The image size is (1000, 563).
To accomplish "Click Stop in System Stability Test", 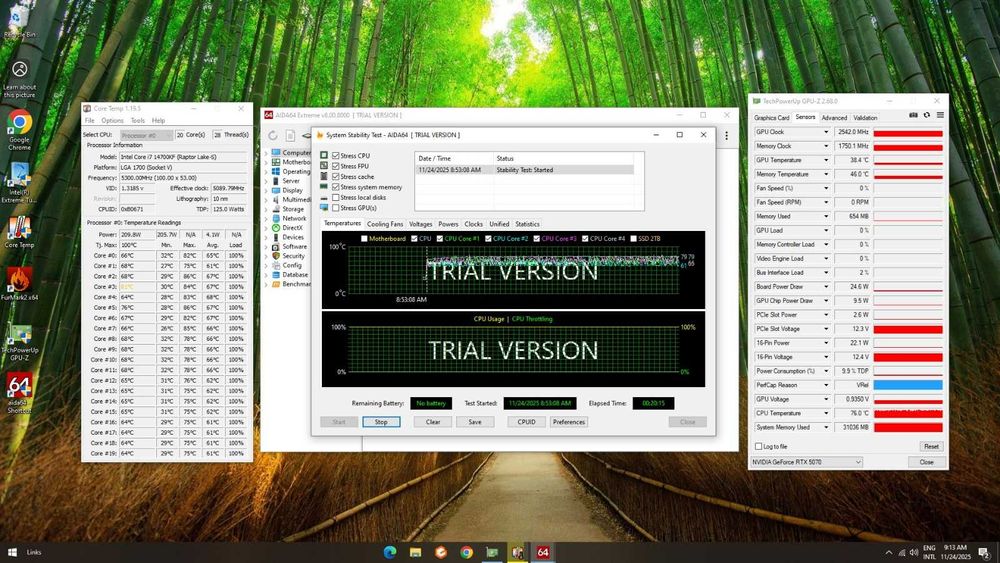I will click(x=381, y=422).
